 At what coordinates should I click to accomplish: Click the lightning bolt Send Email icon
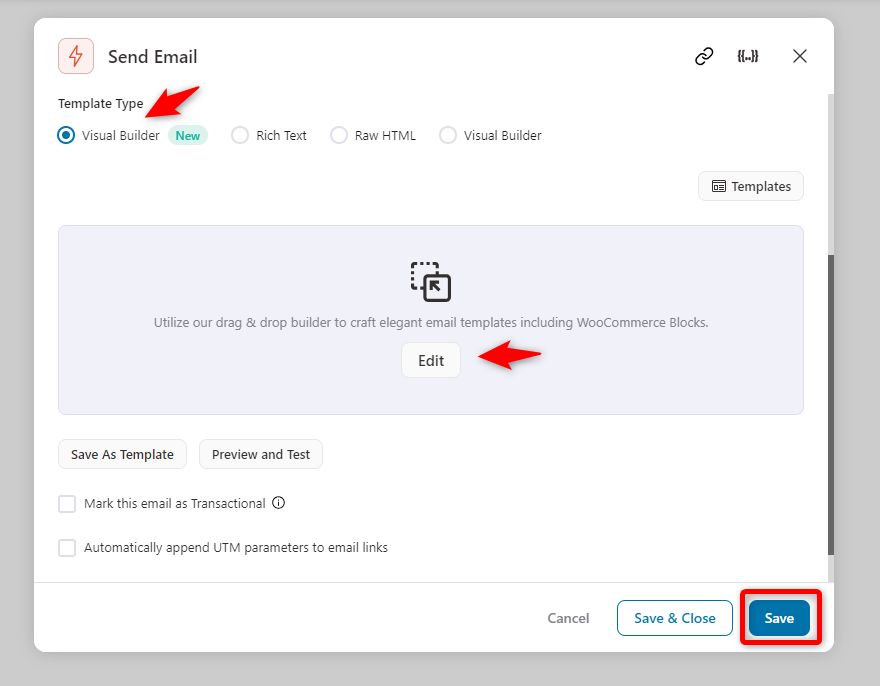tap(76, 56)
